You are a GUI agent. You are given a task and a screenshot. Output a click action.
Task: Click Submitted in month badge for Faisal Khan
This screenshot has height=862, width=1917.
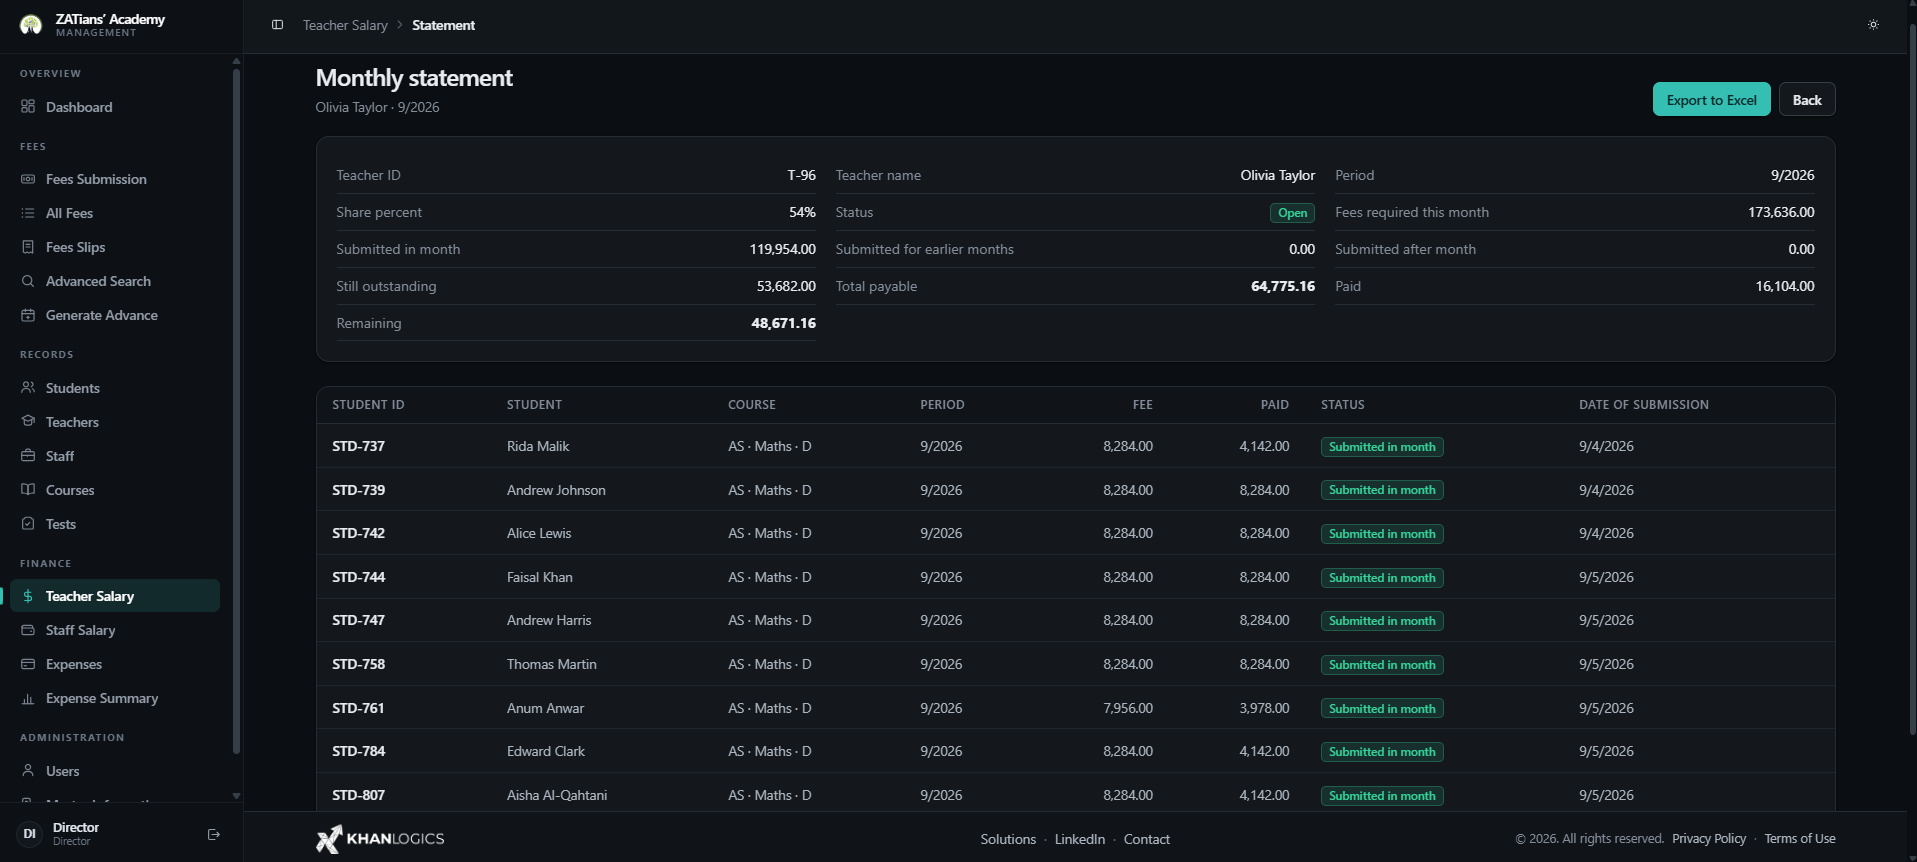[1382, 578]
